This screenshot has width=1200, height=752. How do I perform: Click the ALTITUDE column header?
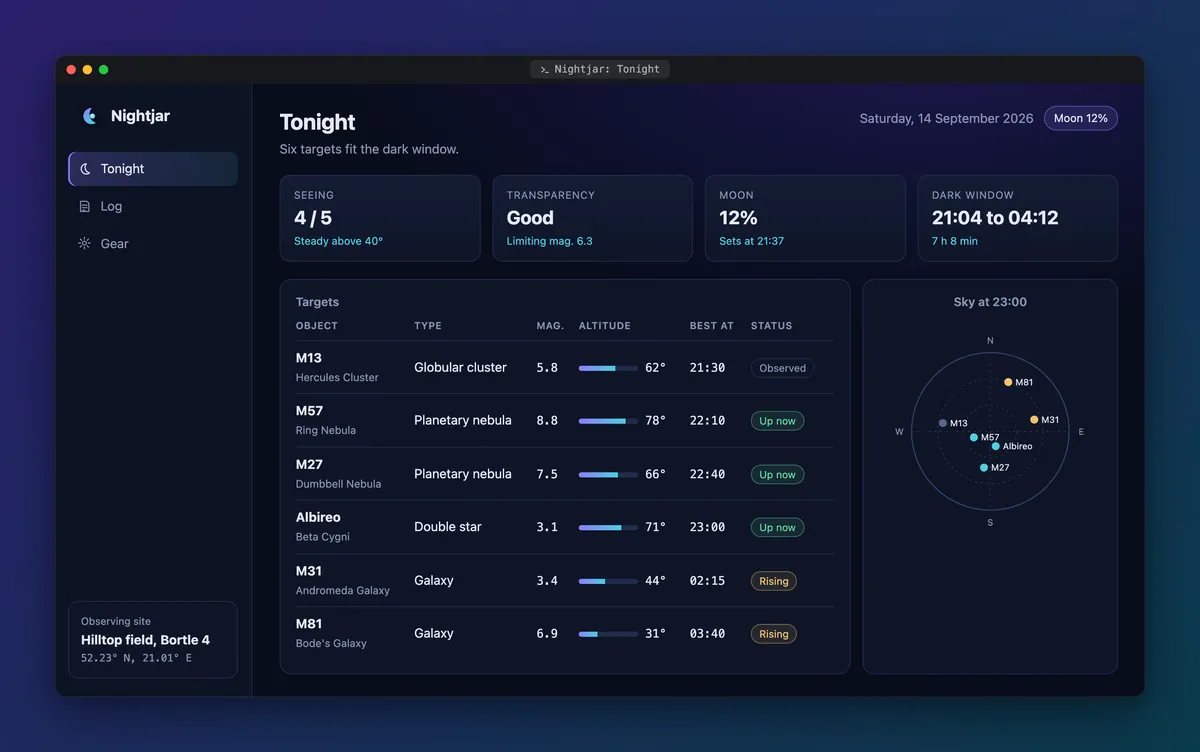(605, 326)
